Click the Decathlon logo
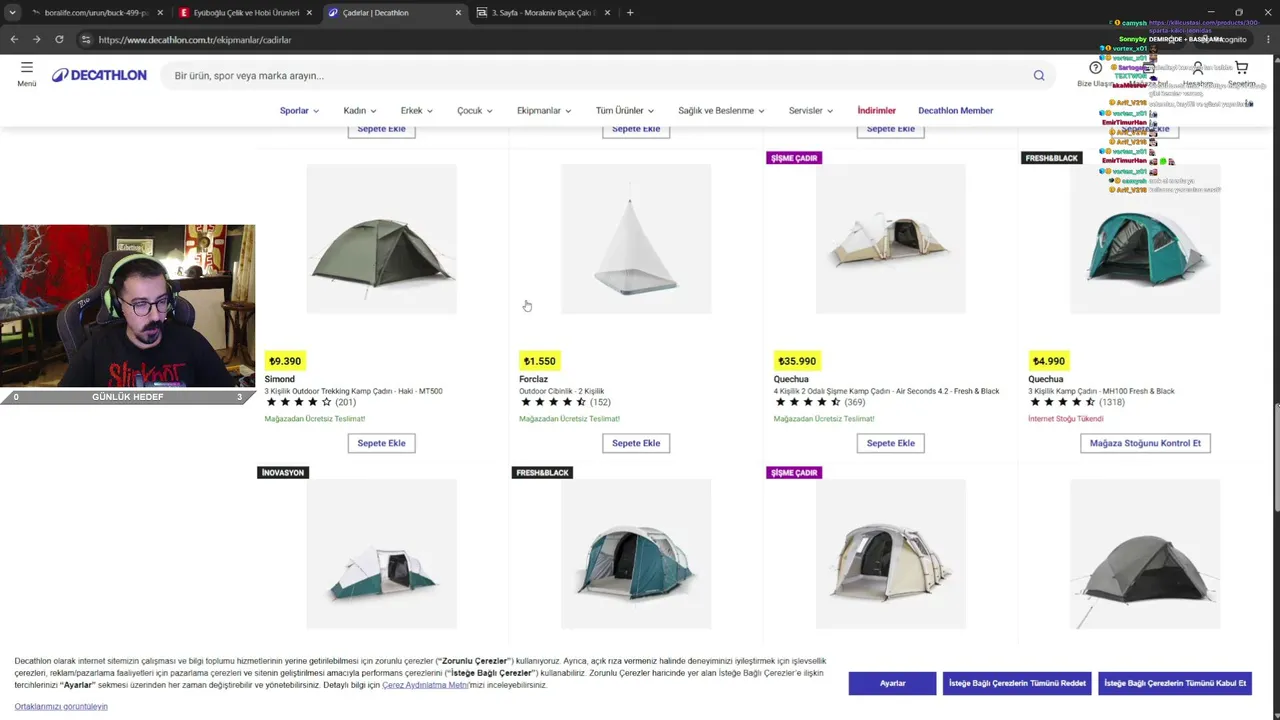Viewport: 1280px width, 720px height. [99, 75]
